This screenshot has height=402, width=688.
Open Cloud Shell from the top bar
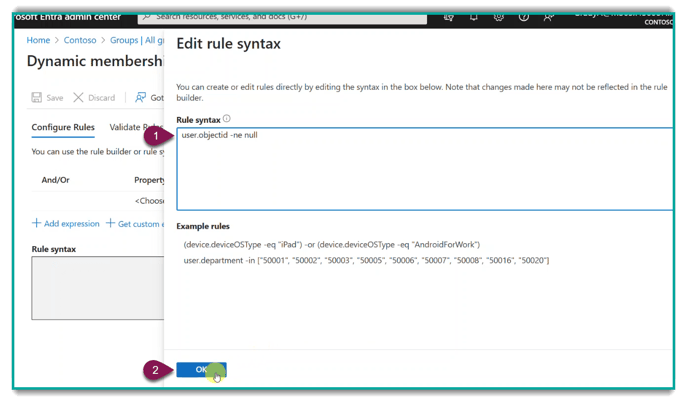(x=449, y=17)
